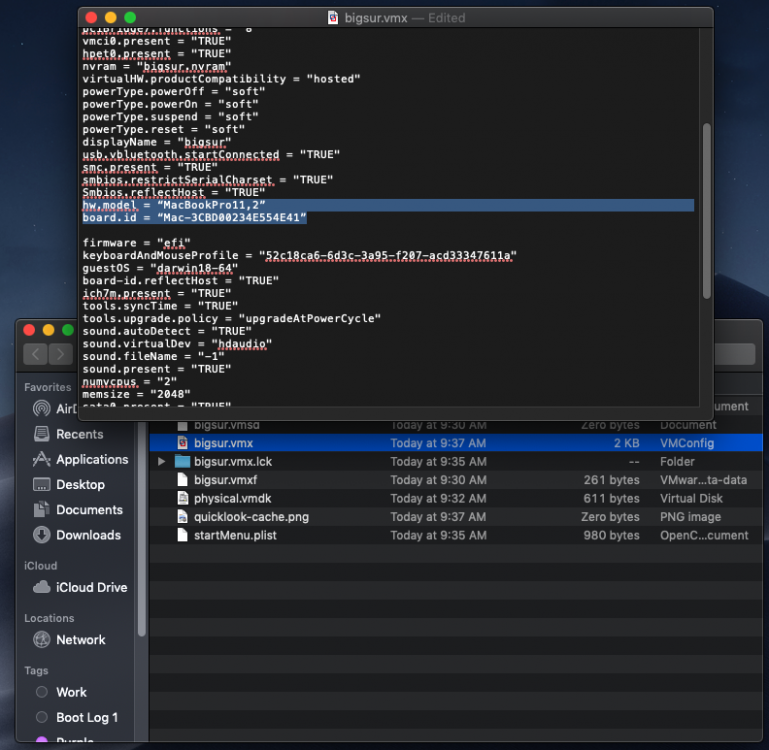
Task: Close the bigsur.vmx editor window
Action: 91,18
